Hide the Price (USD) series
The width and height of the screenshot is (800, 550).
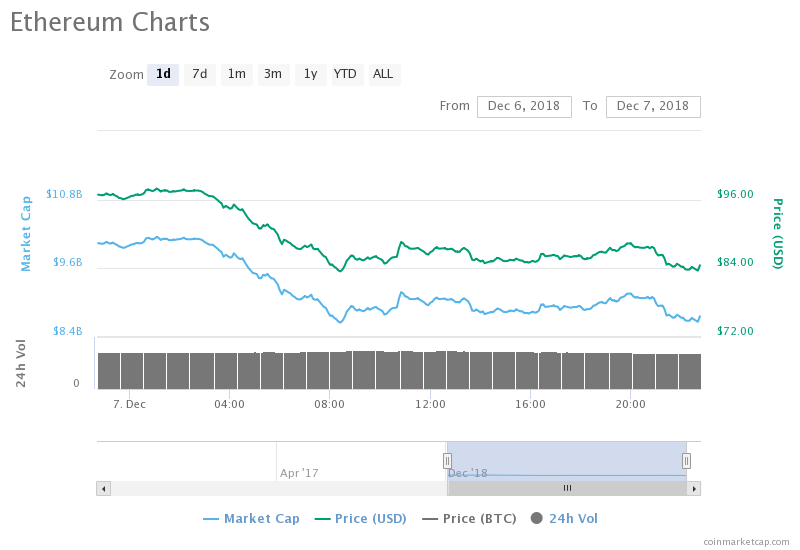(x=360, y=518)
